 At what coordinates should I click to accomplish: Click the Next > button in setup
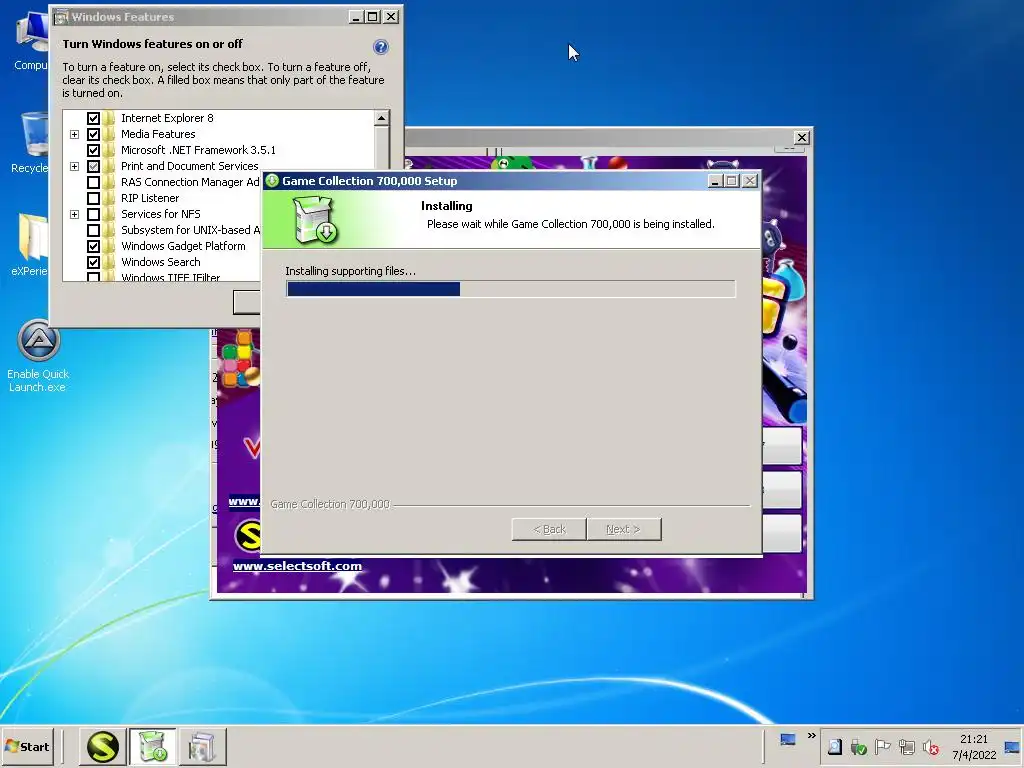point(624,529)
